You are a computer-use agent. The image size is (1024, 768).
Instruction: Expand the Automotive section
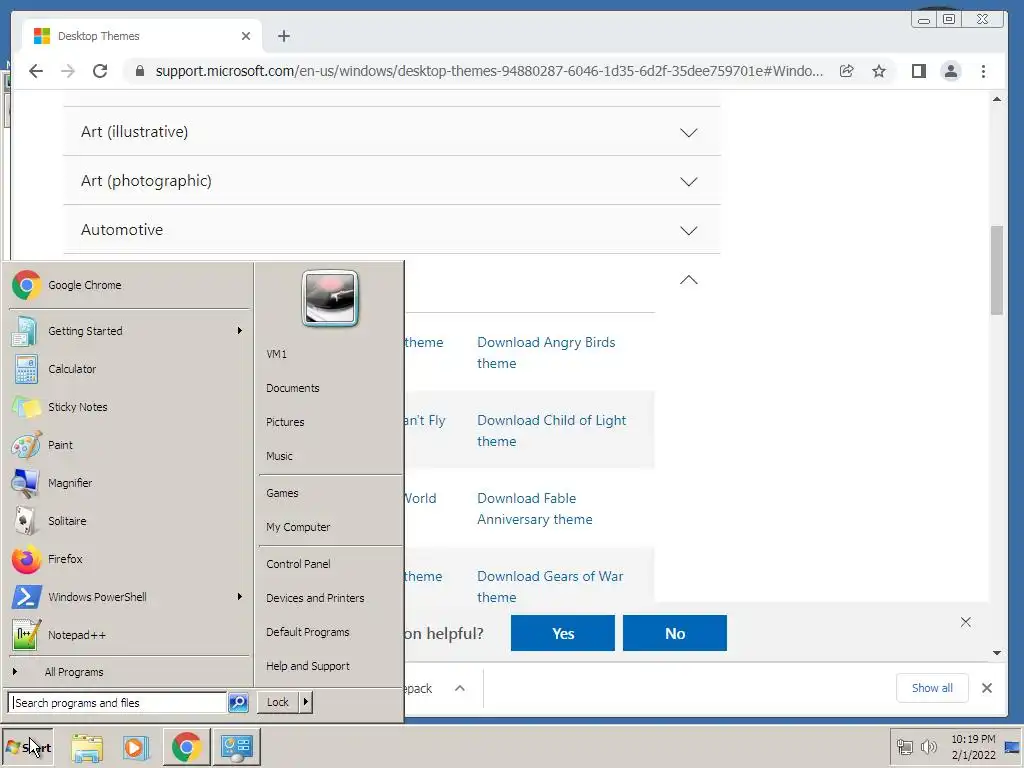click(392, 230)
